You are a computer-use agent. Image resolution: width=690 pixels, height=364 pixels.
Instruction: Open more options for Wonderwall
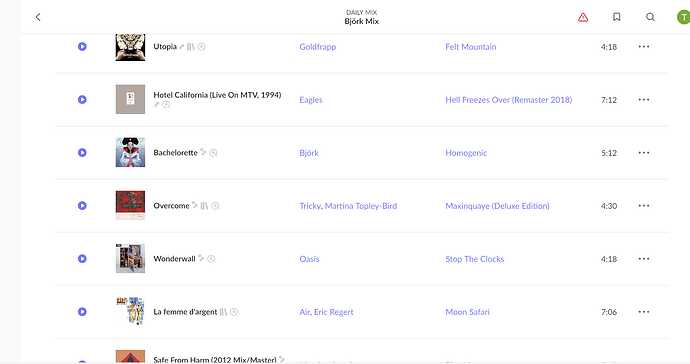644,259
